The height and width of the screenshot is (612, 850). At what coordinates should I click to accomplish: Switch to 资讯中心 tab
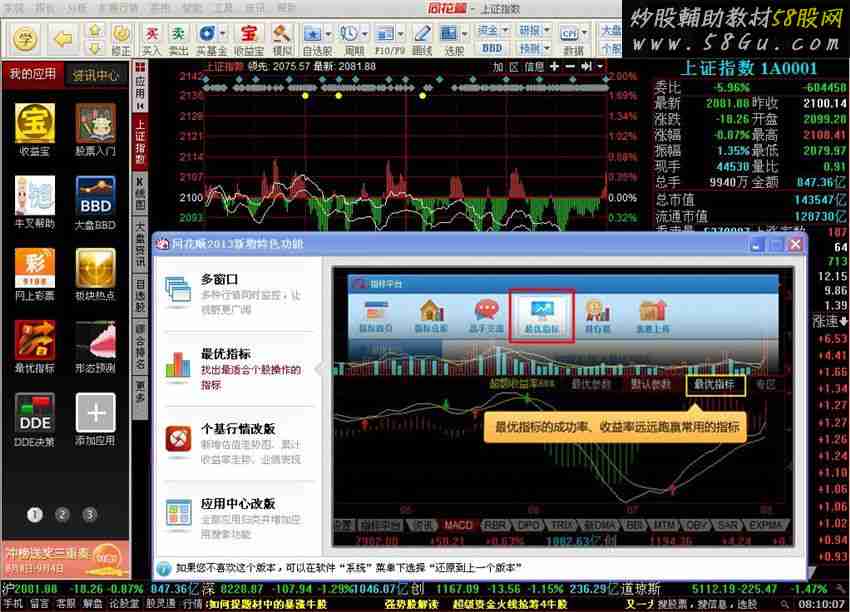[95, 75]
